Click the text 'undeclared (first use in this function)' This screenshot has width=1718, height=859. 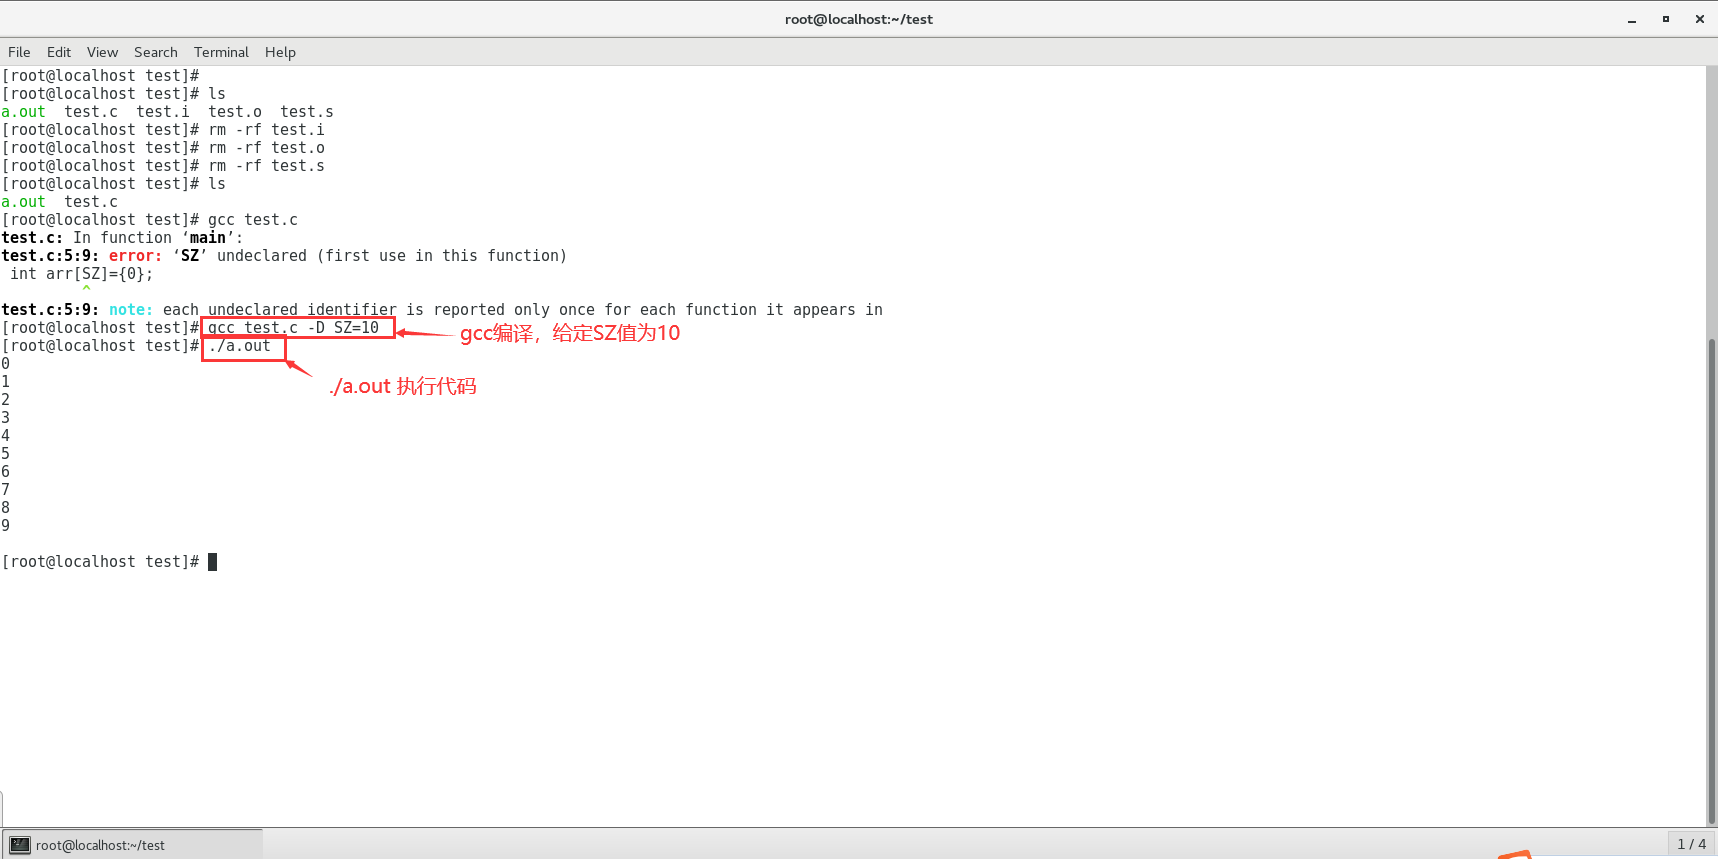[392, 256]
